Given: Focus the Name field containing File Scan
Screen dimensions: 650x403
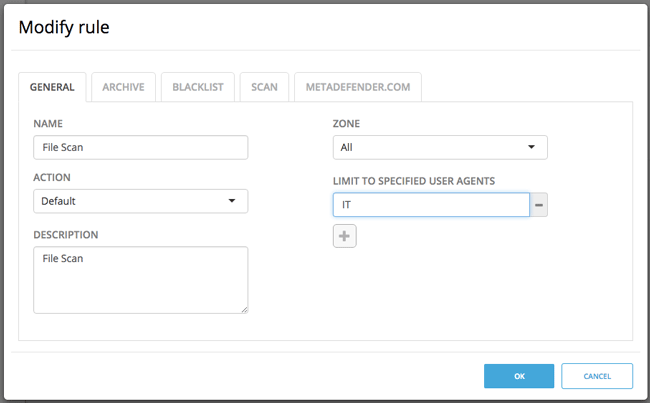Looking at the screenshot, I should (140, 148).
